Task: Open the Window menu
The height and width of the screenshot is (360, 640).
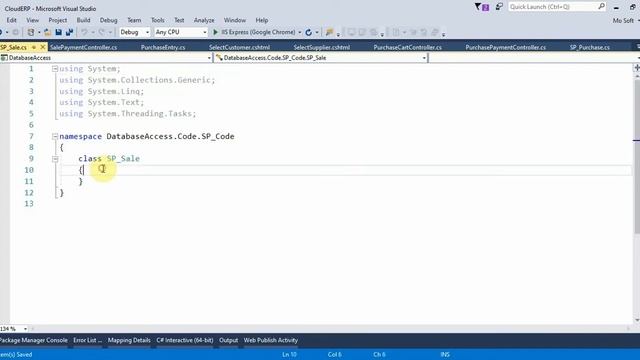Action: coord(235,20)
